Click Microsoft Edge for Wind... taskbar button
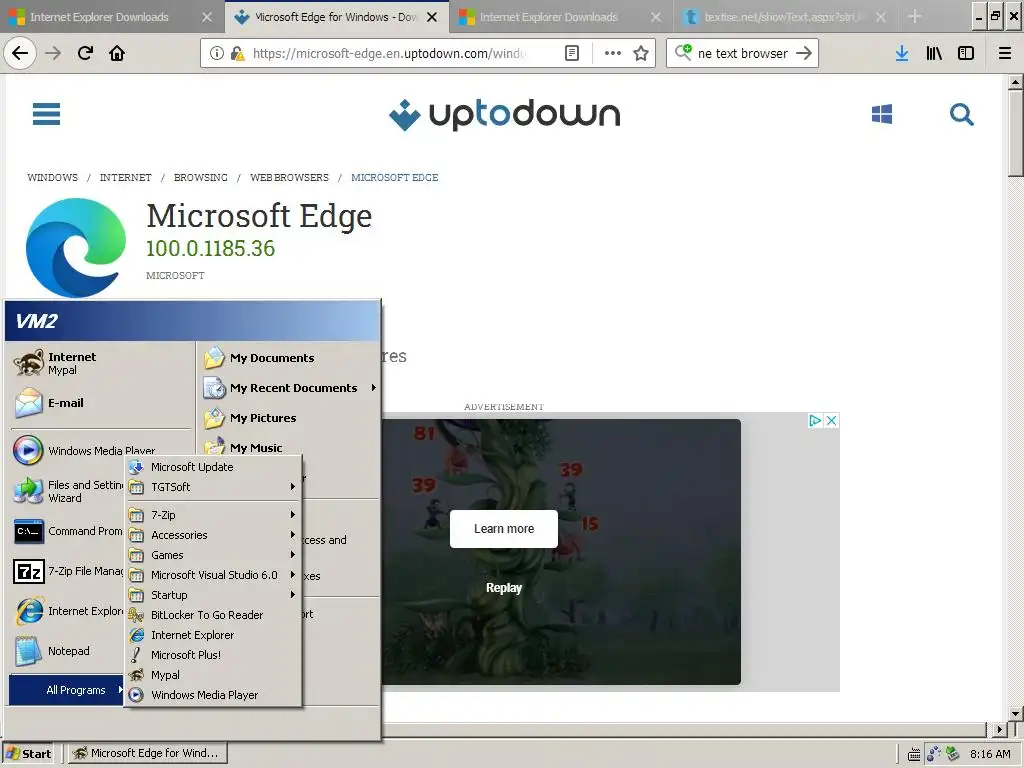This screenshot has height=768, width=1024. pos(146,753)
